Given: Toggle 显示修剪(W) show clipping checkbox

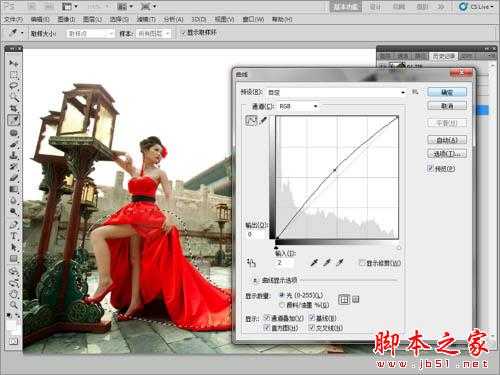Looking at the screenshot, I should click(x=361, y=263).
